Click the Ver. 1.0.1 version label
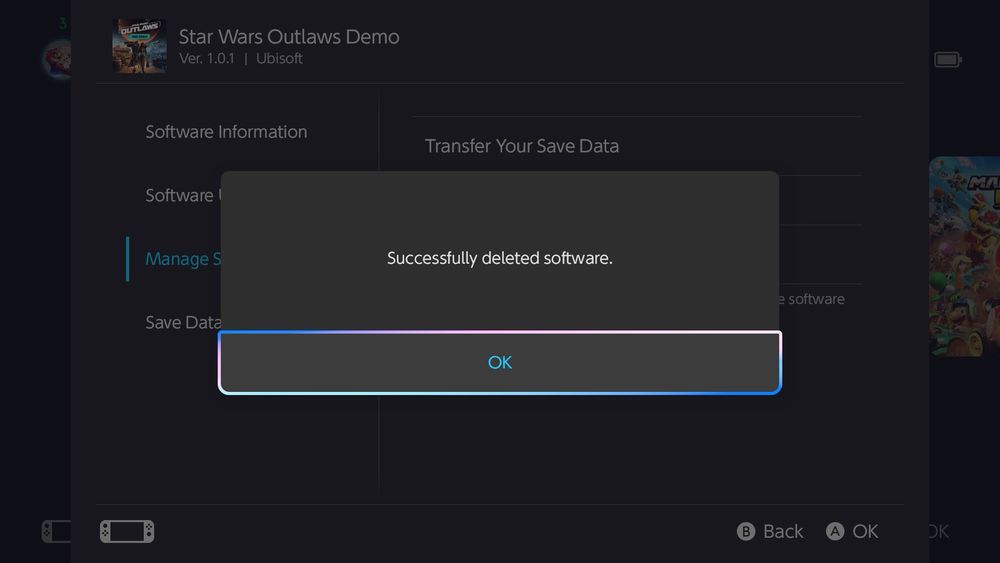The width and height of the screenshot is (1000, 563). click(206, 59)
